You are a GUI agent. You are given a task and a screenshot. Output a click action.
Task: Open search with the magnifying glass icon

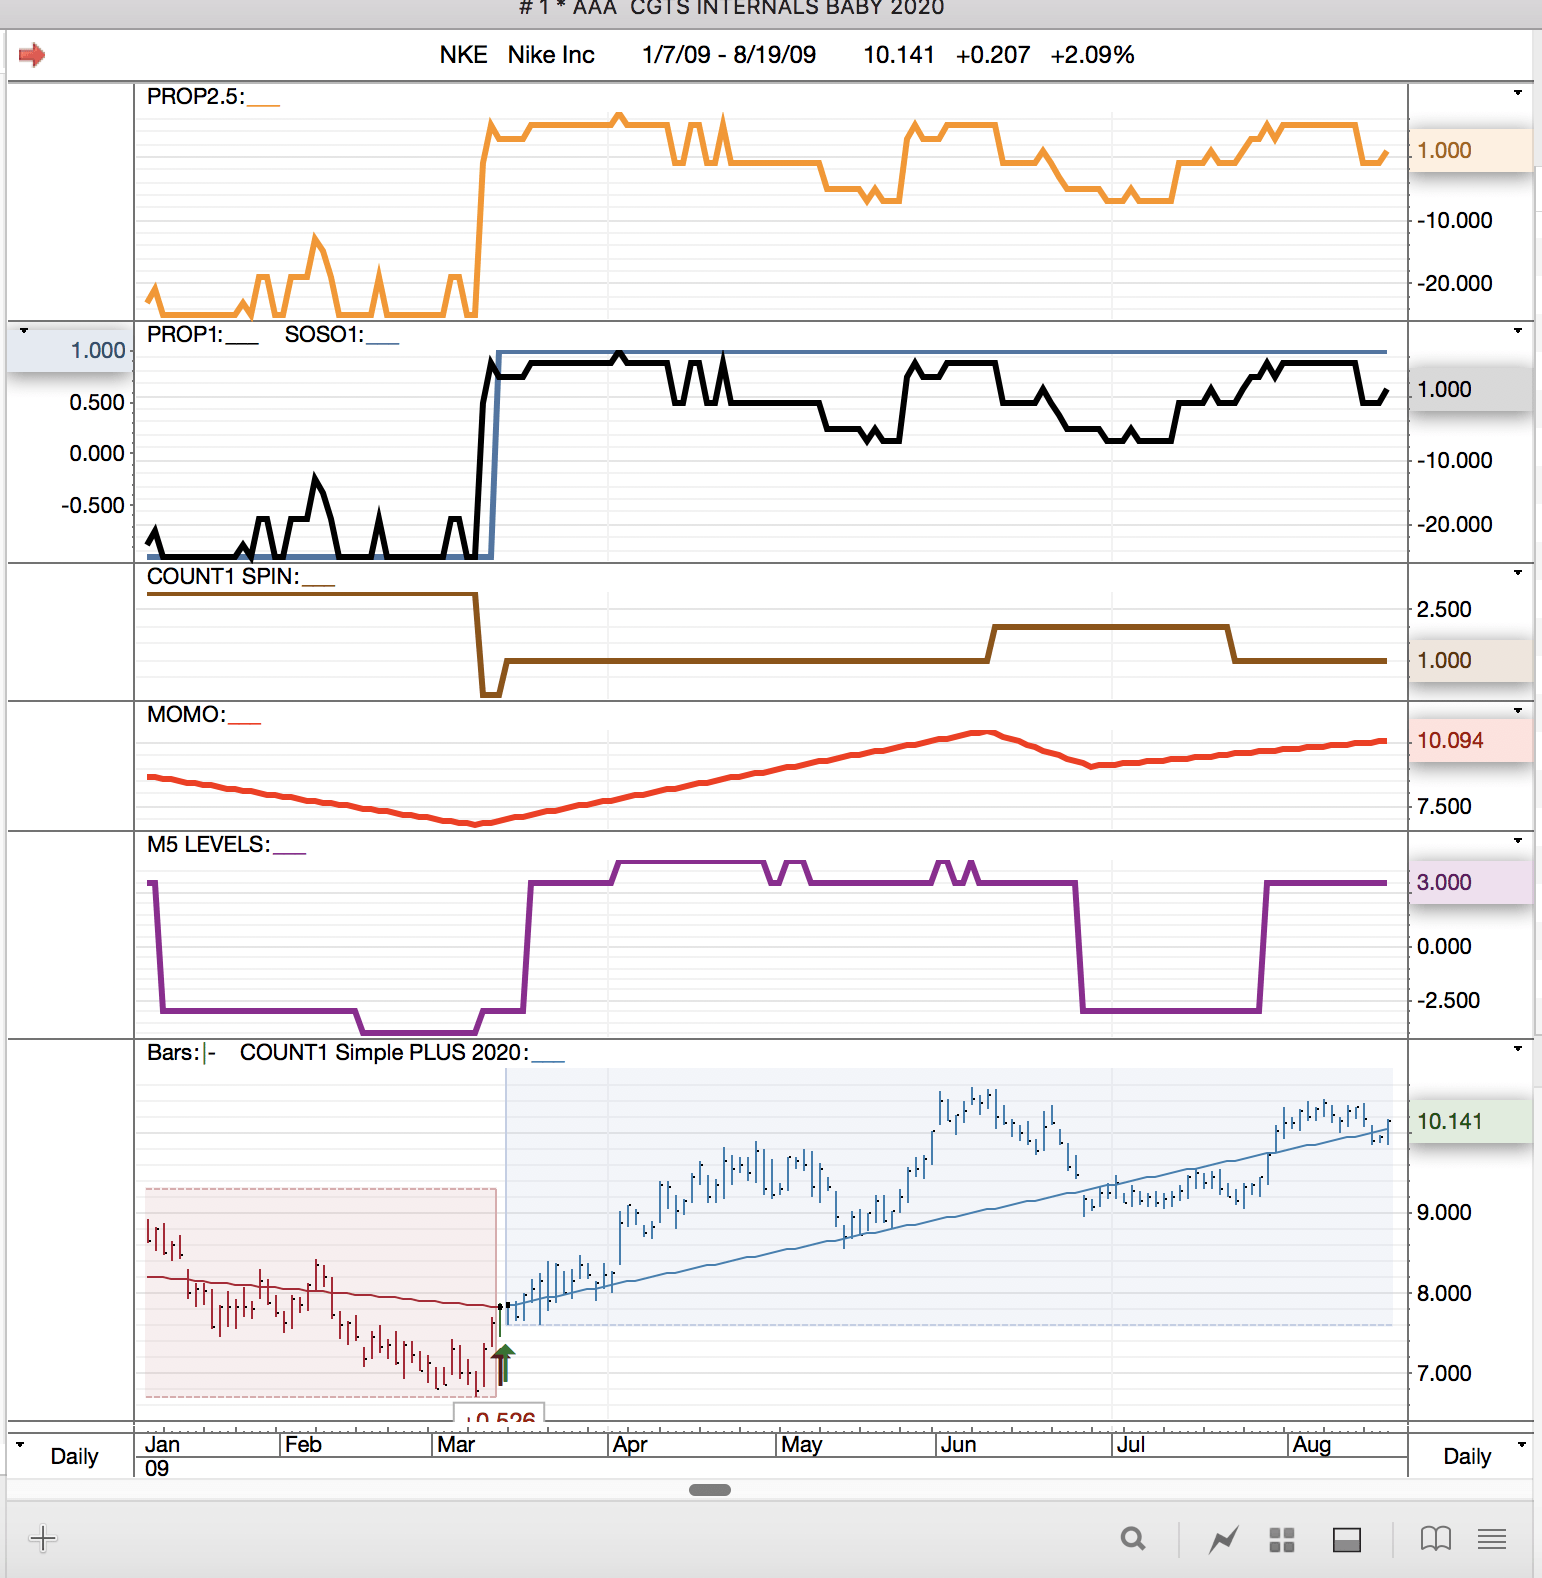point(1132,1539)
